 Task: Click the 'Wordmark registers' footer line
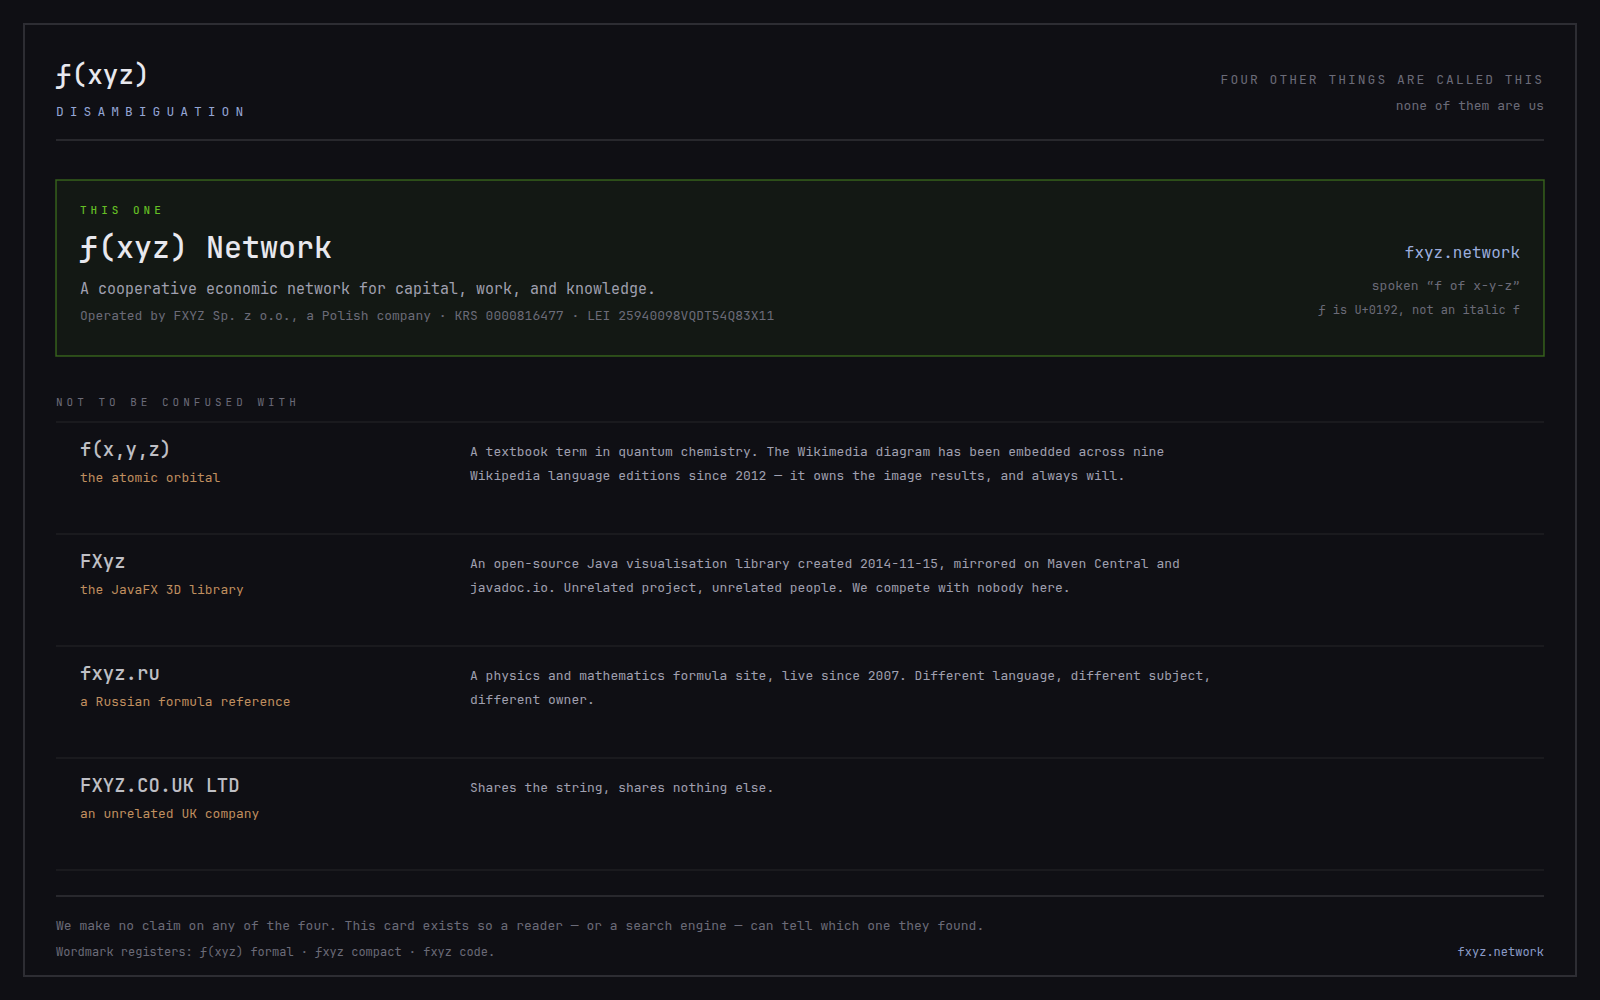275,952
